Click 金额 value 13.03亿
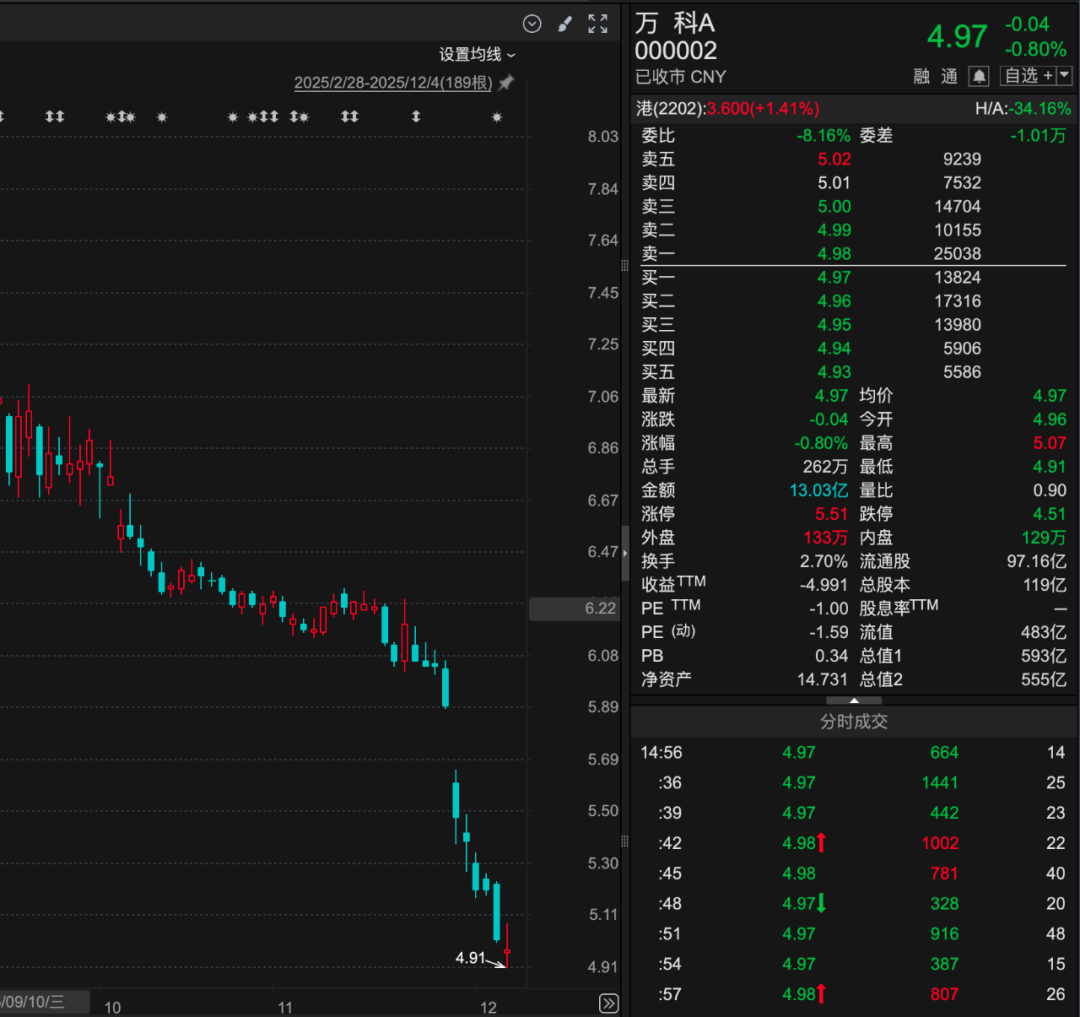Screen dimensions: 1080x1017 click(818, 490)
